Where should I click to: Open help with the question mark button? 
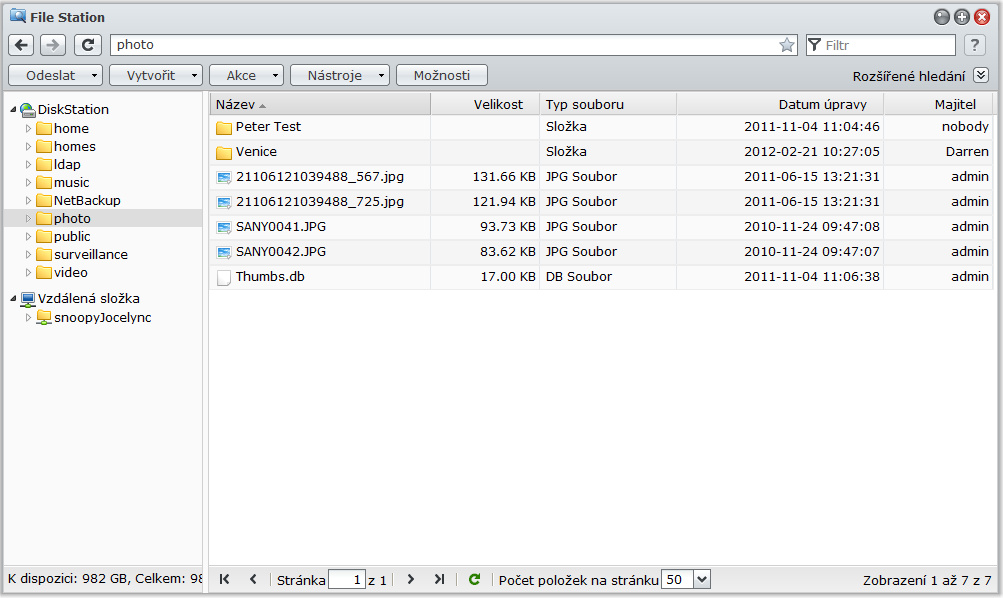(x=974, y=45)
